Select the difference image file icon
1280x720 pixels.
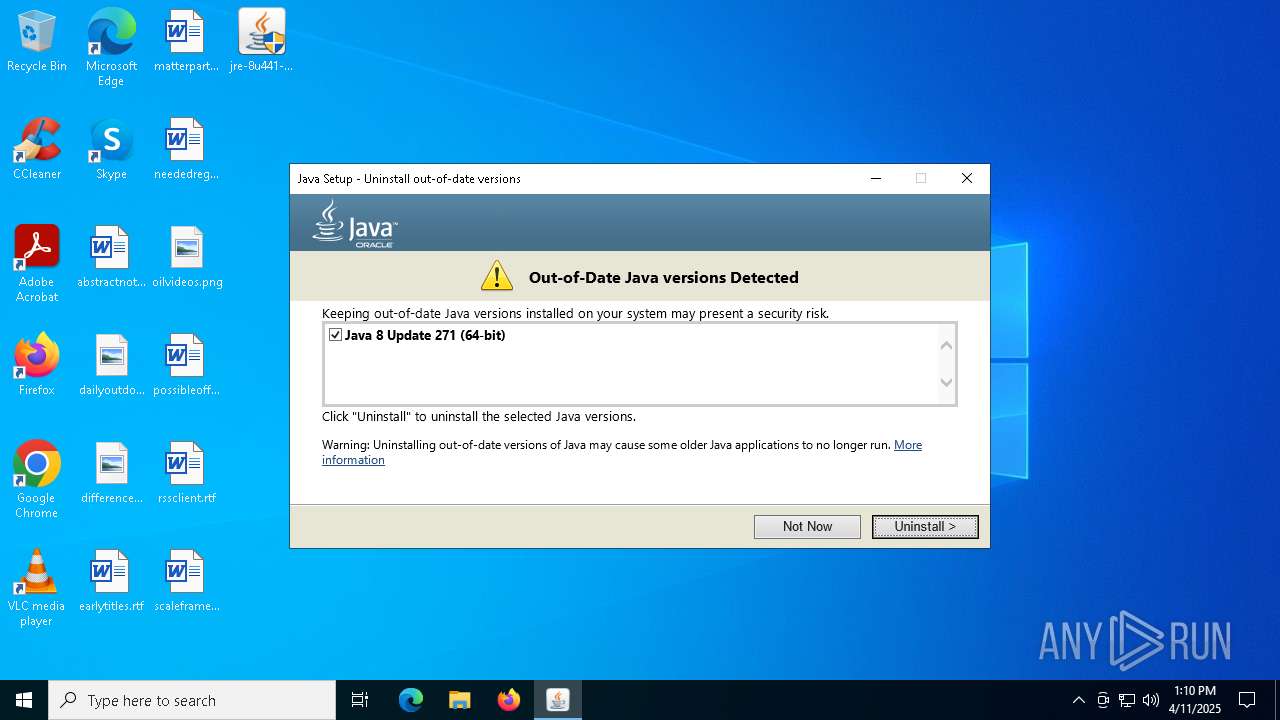click(x=111, y=474)
